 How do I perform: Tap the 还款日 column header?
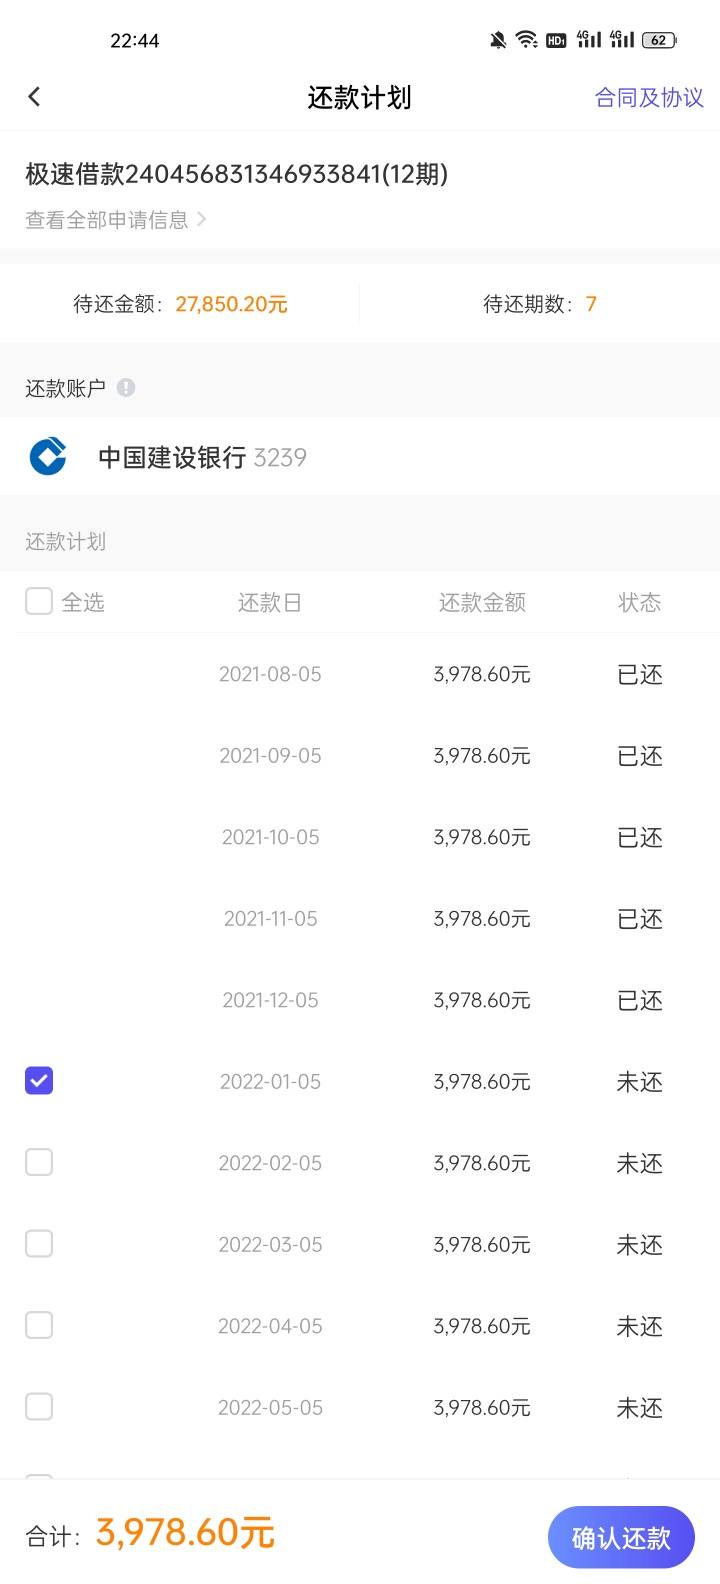[x=269, y=602]
